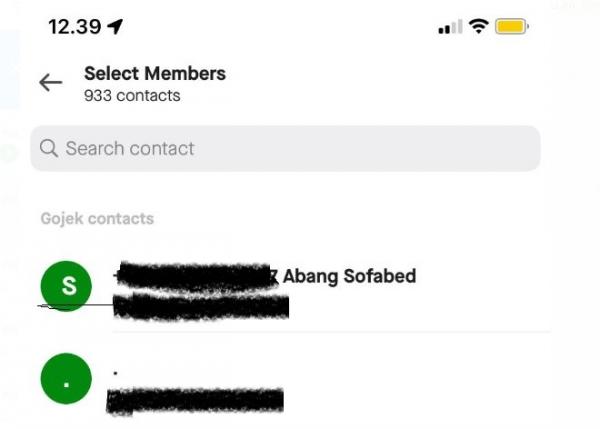Click the search magnifier icon
600x429 pixels.
pos(49,149)
